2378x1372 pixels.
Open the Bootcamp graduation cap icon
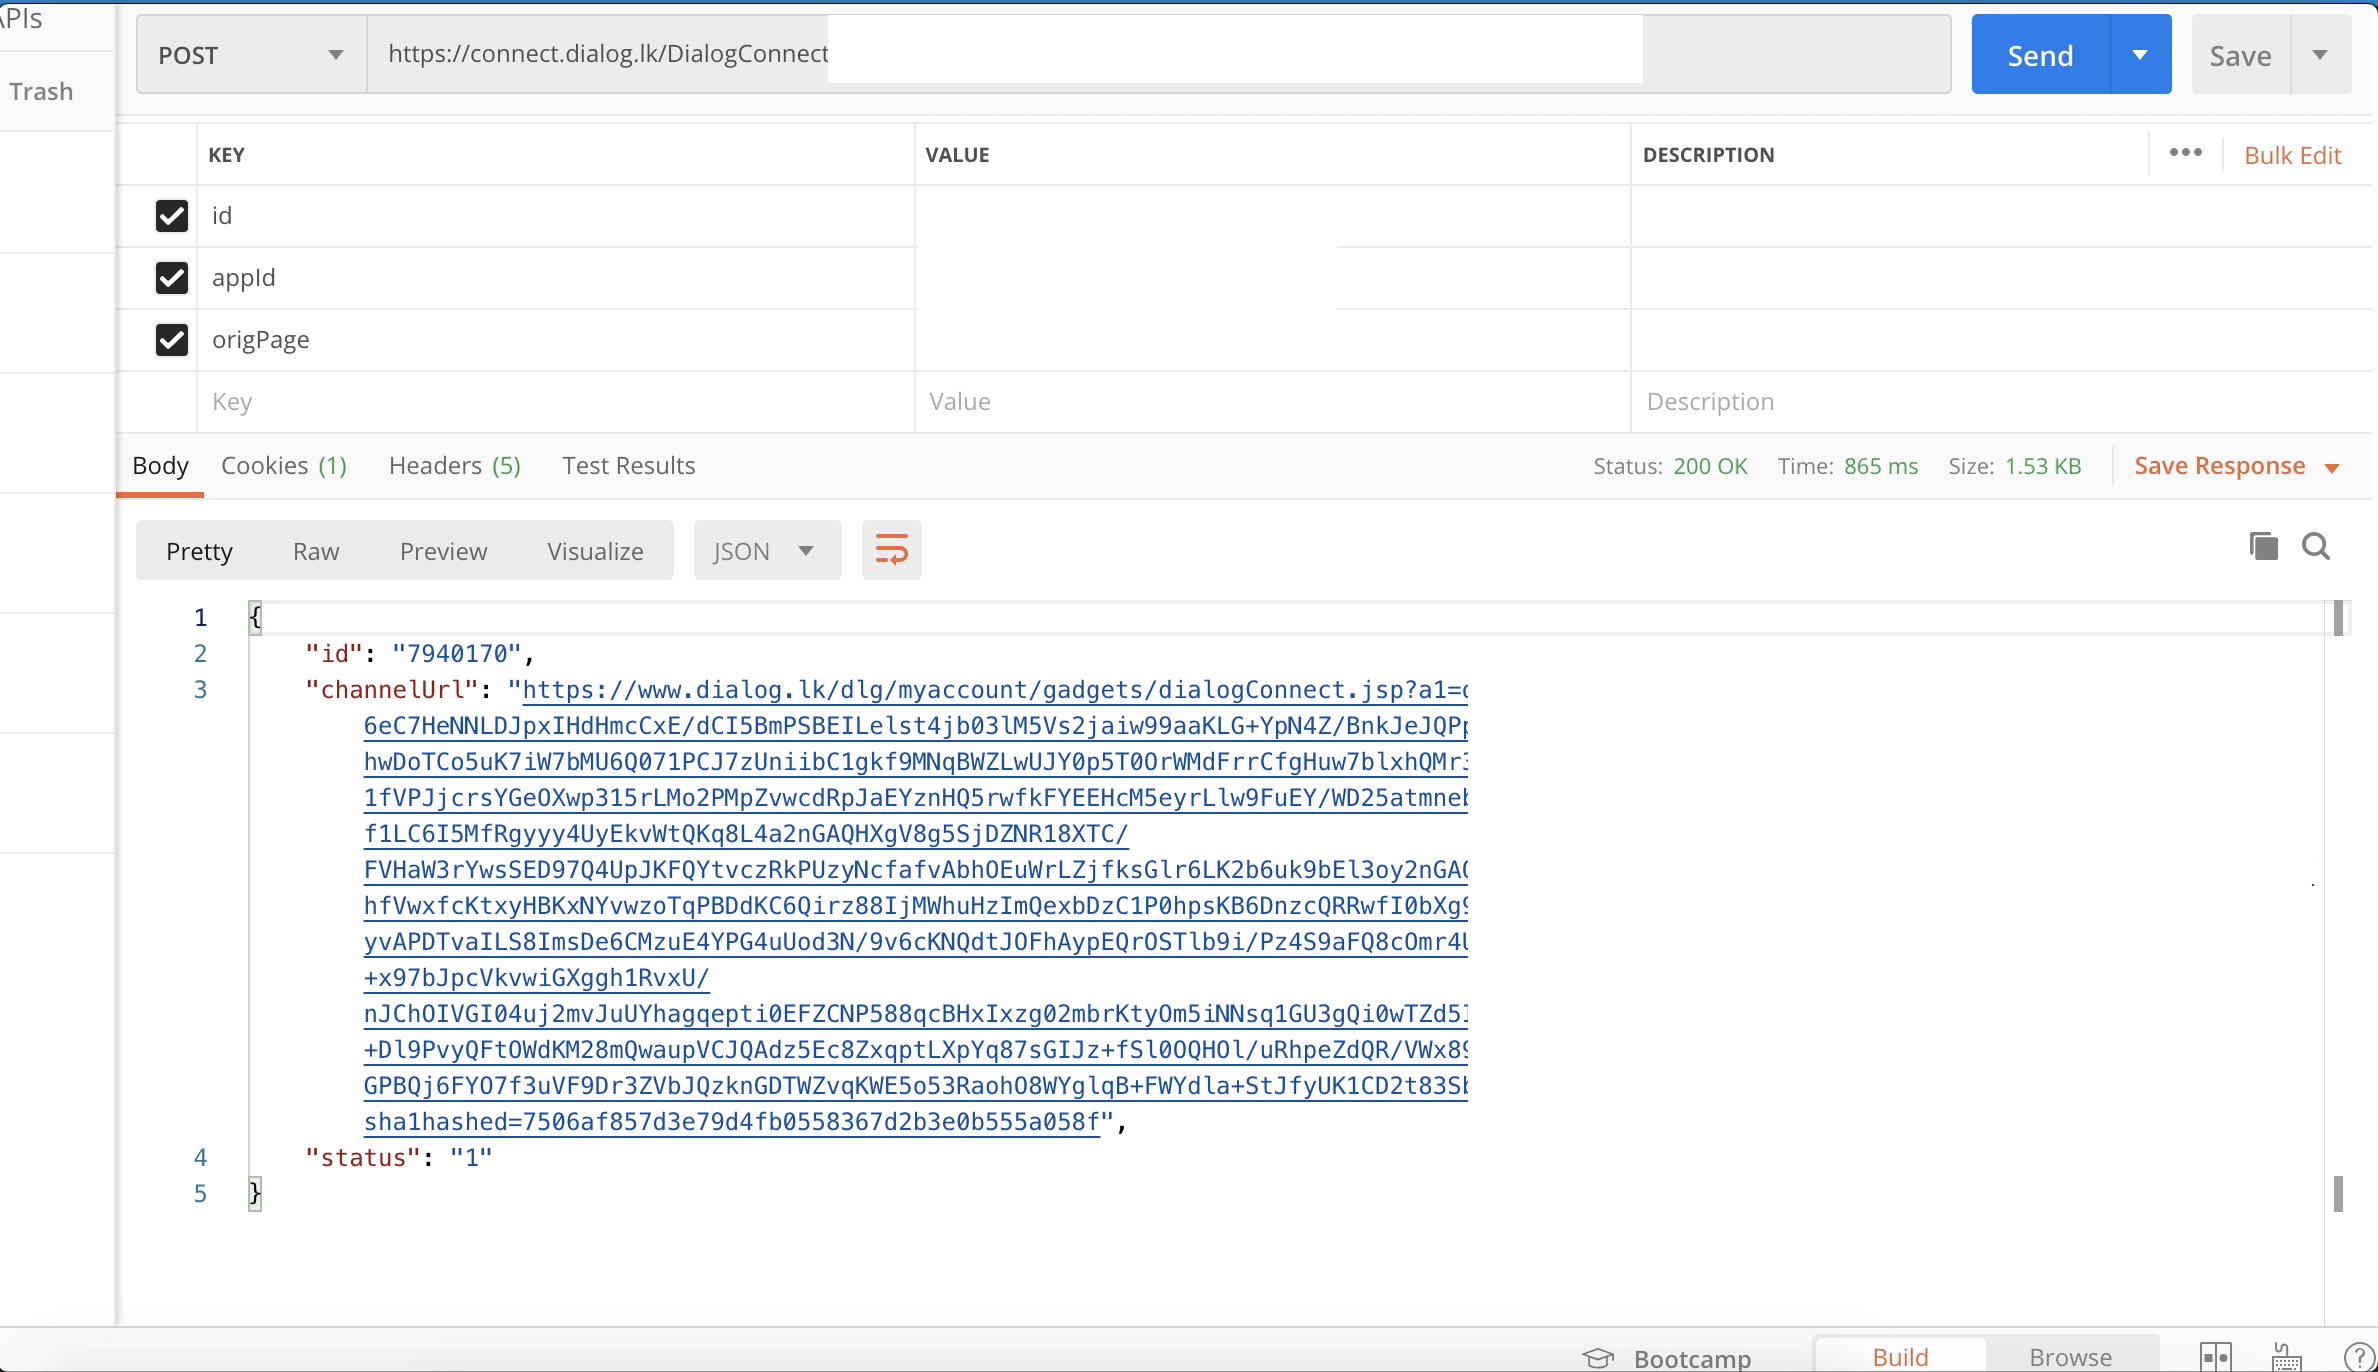point(1598,1357)
